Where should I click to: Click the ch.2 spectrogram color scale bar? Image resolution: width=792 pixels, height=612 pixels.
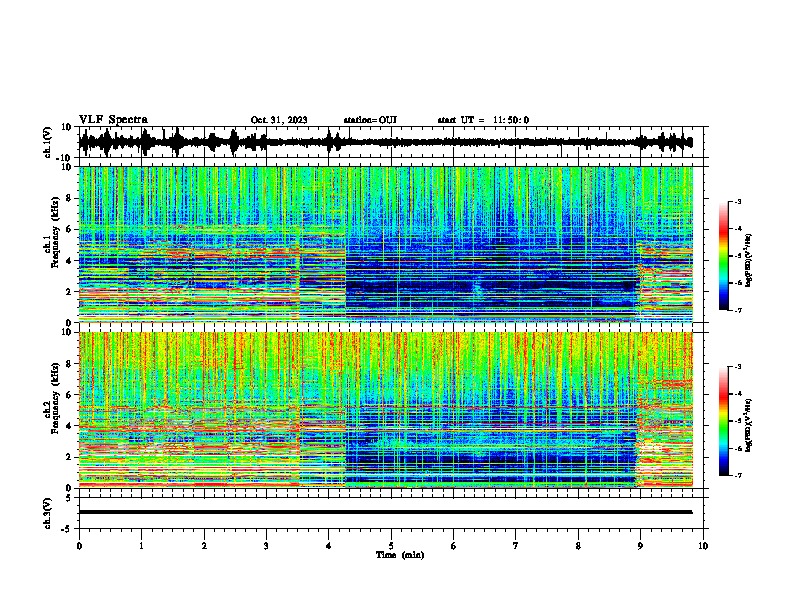point(724,421)
